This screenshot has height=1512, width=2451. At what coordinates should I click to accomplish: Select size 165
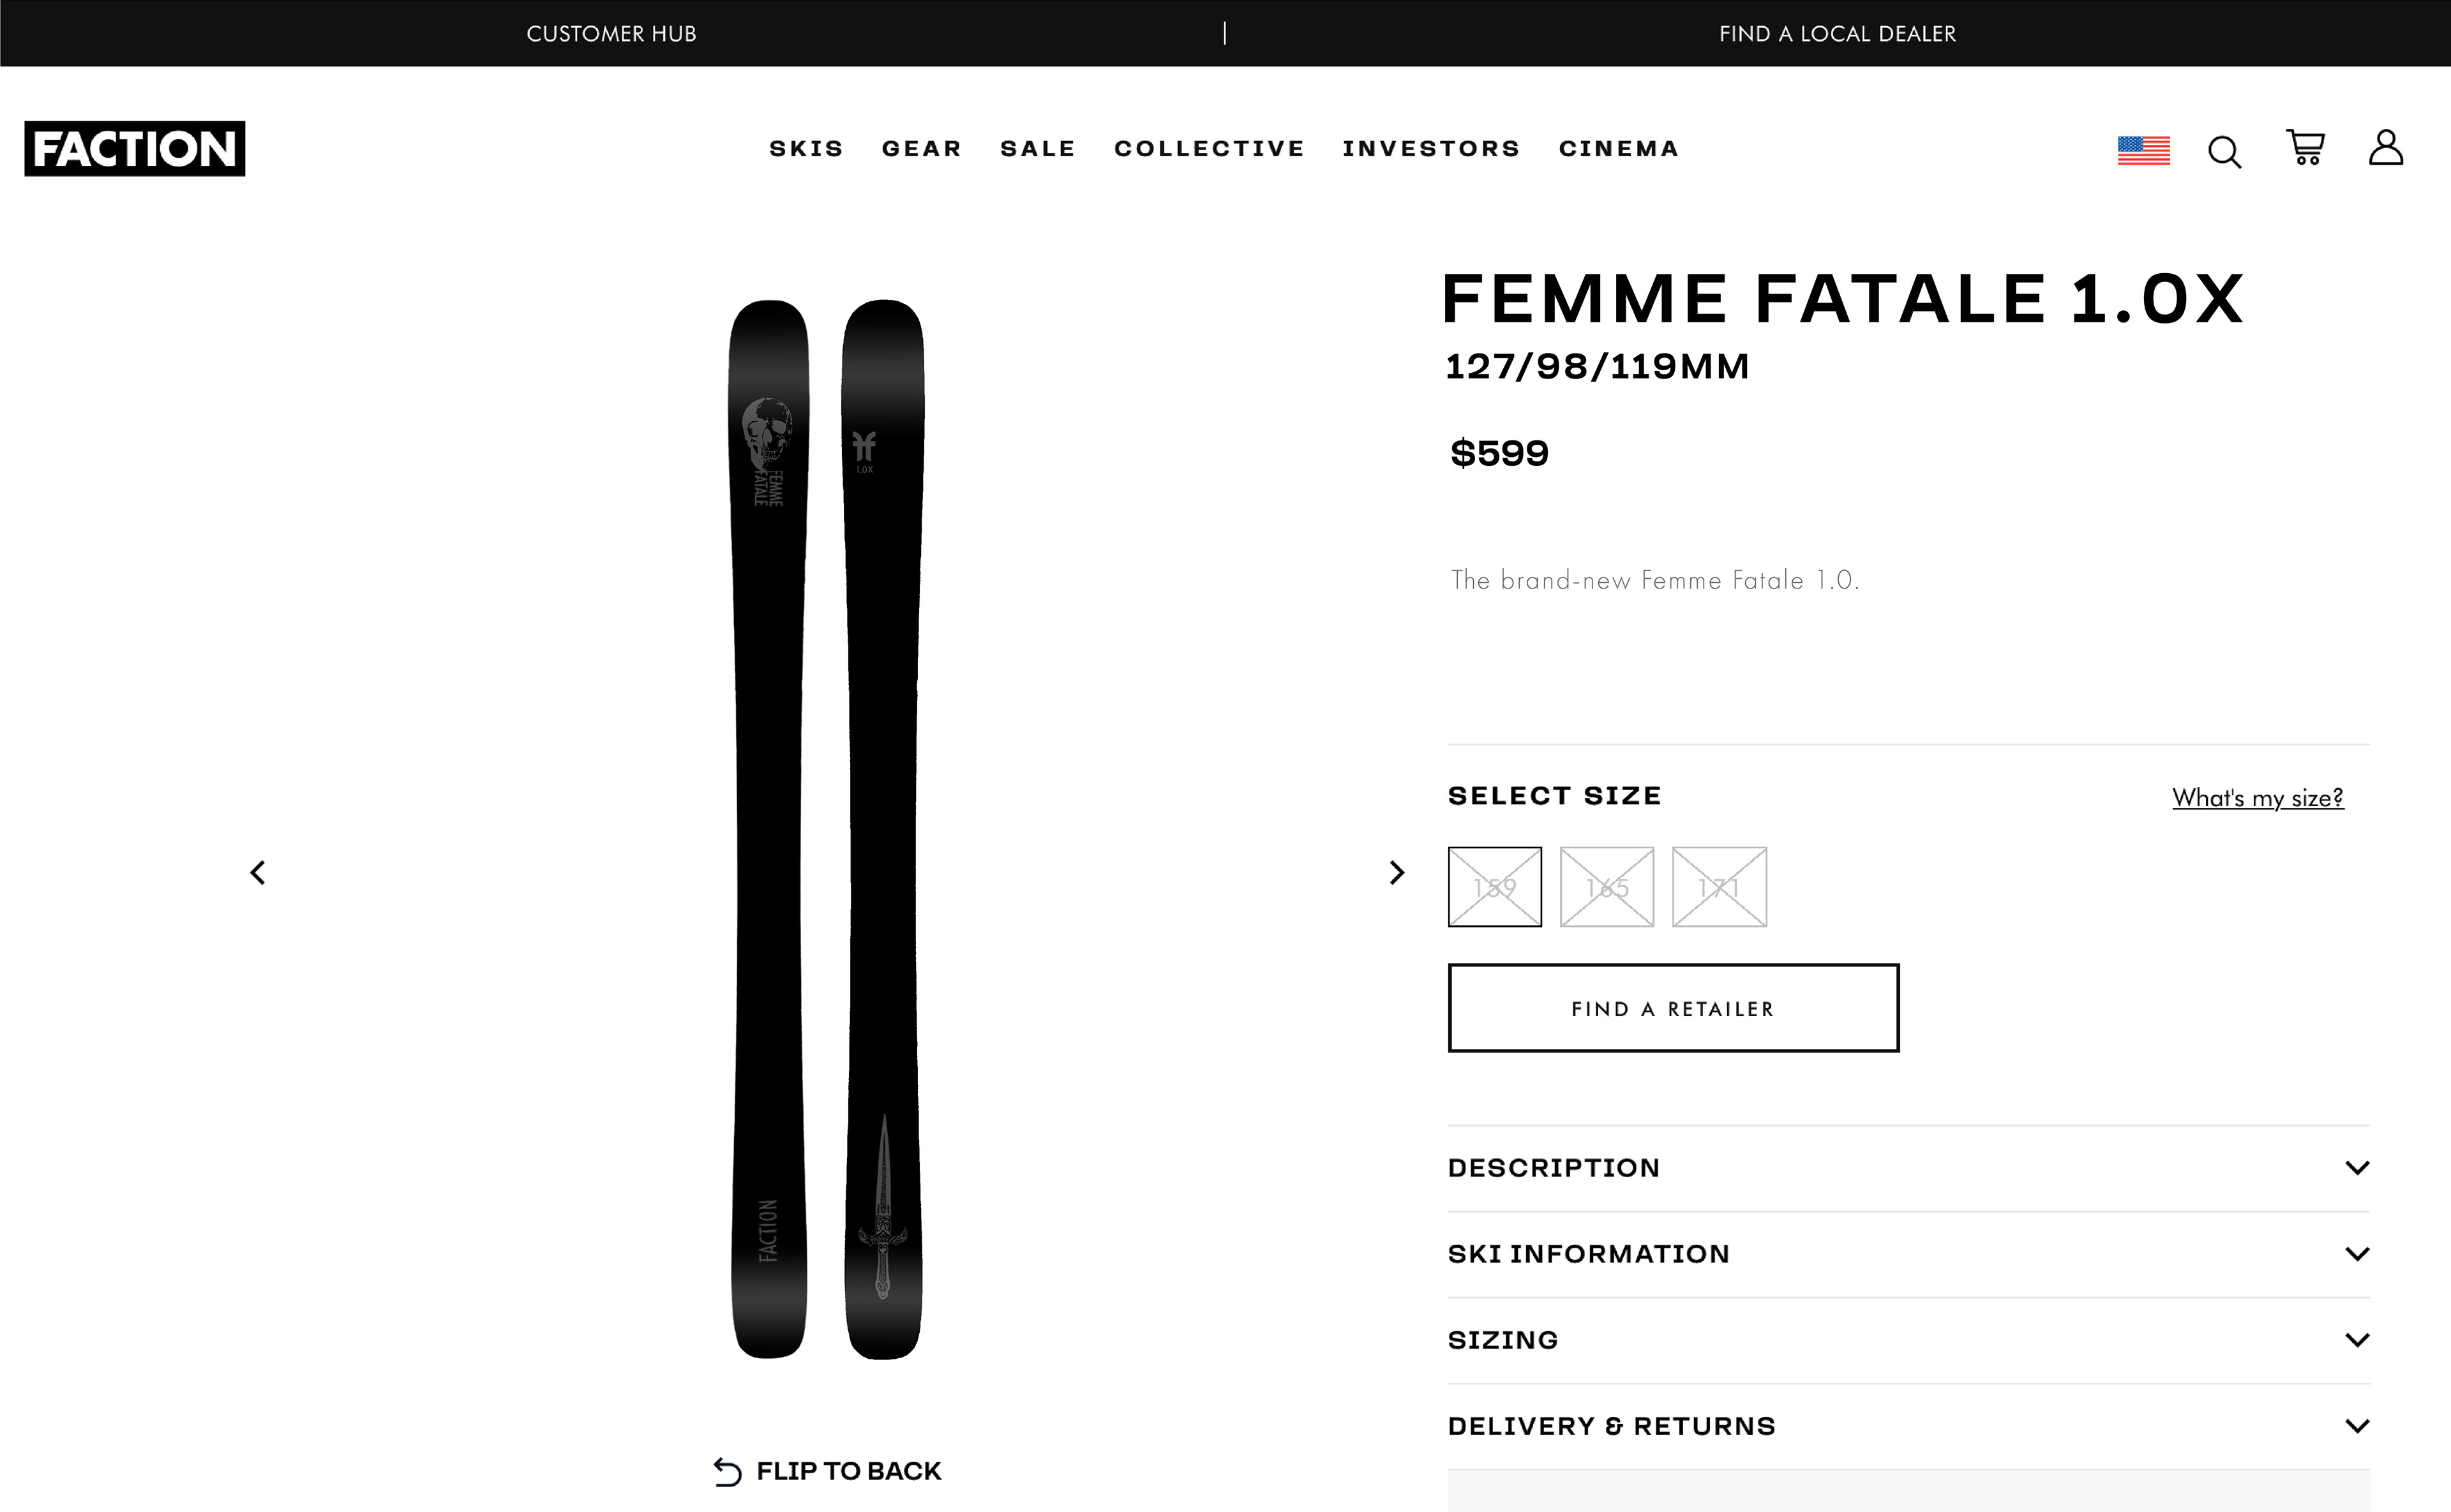click(1607, 887)
